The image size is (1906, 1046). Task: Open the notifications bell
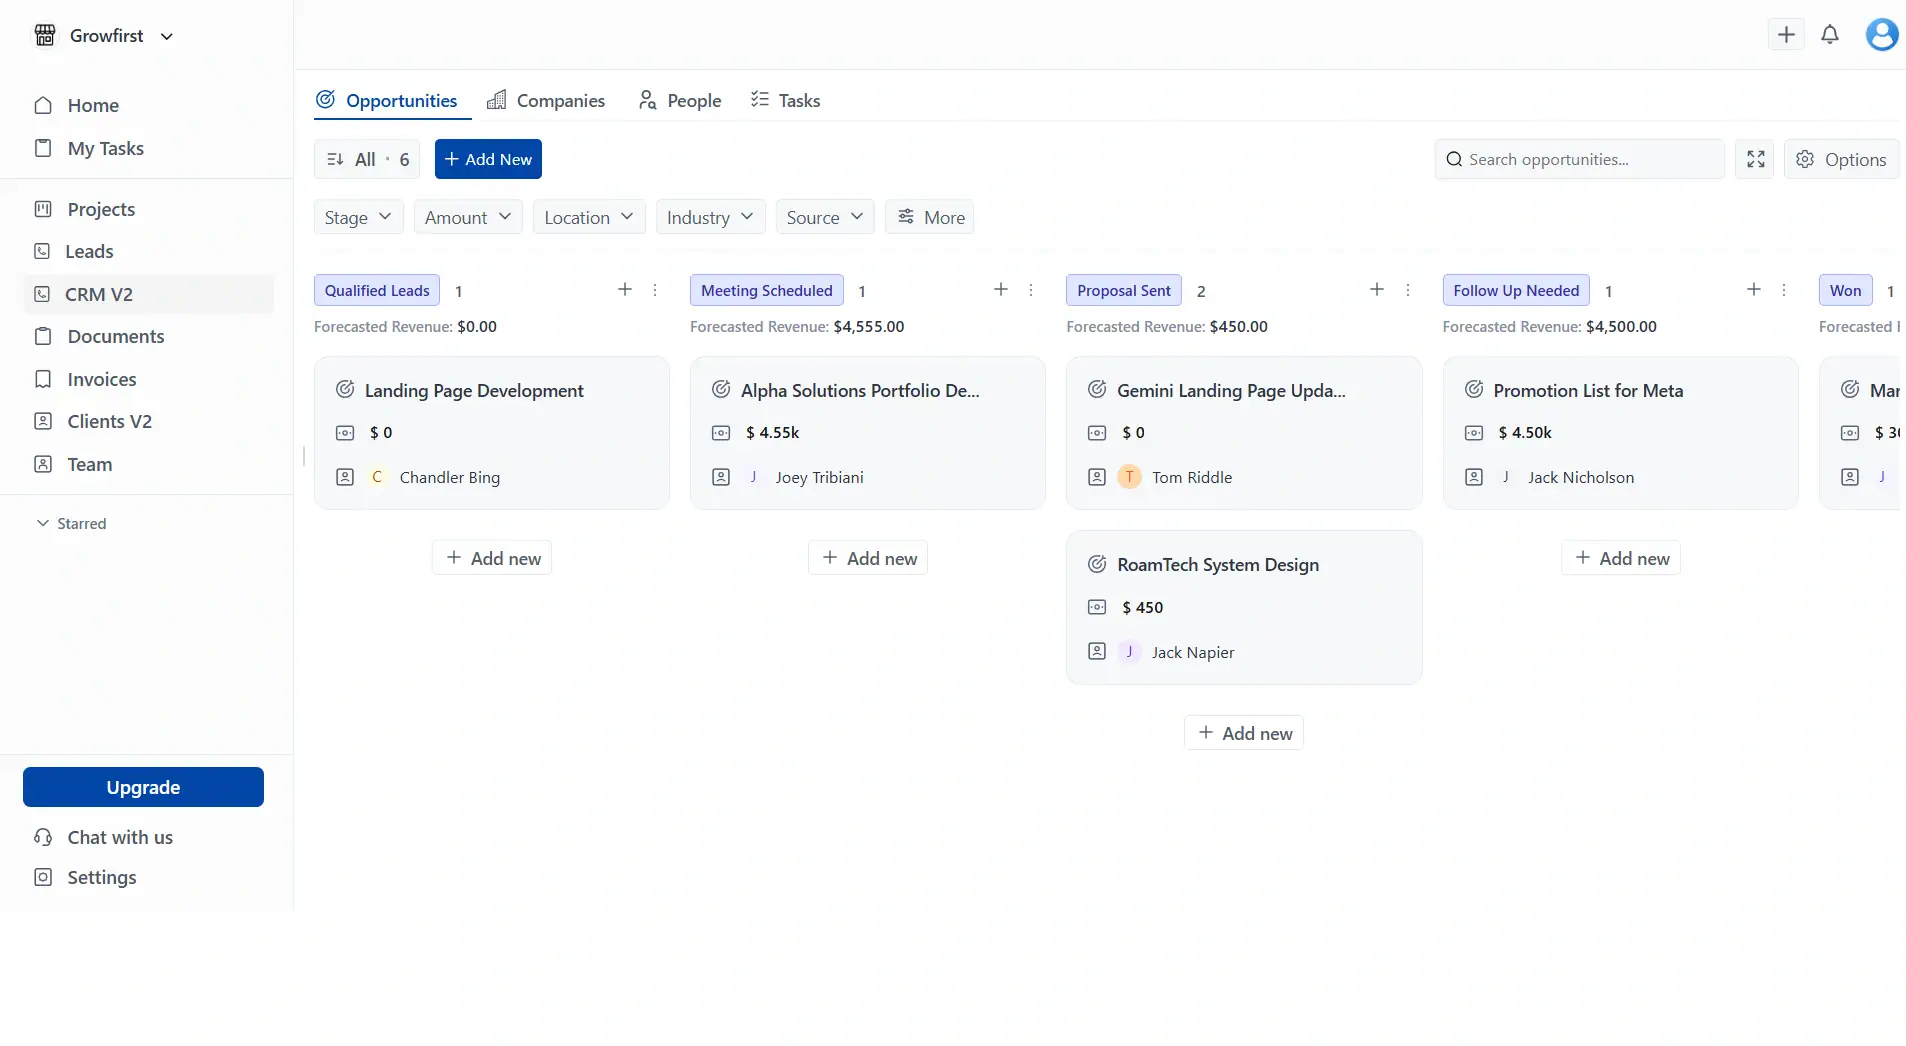point(1832,34)
